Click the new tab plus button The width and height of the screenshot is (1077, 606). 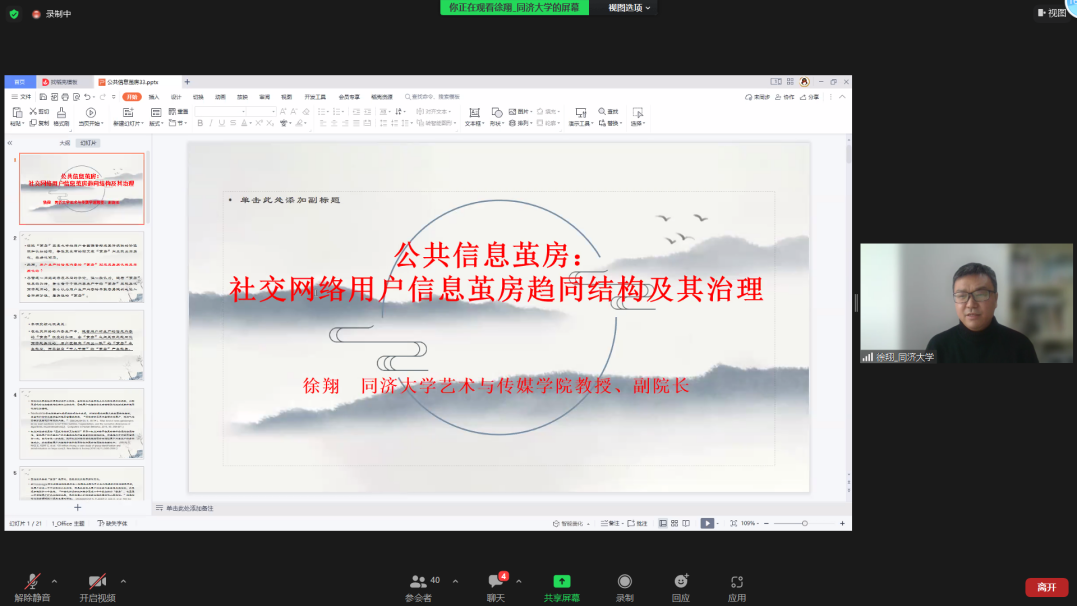(x=187, y=82)
